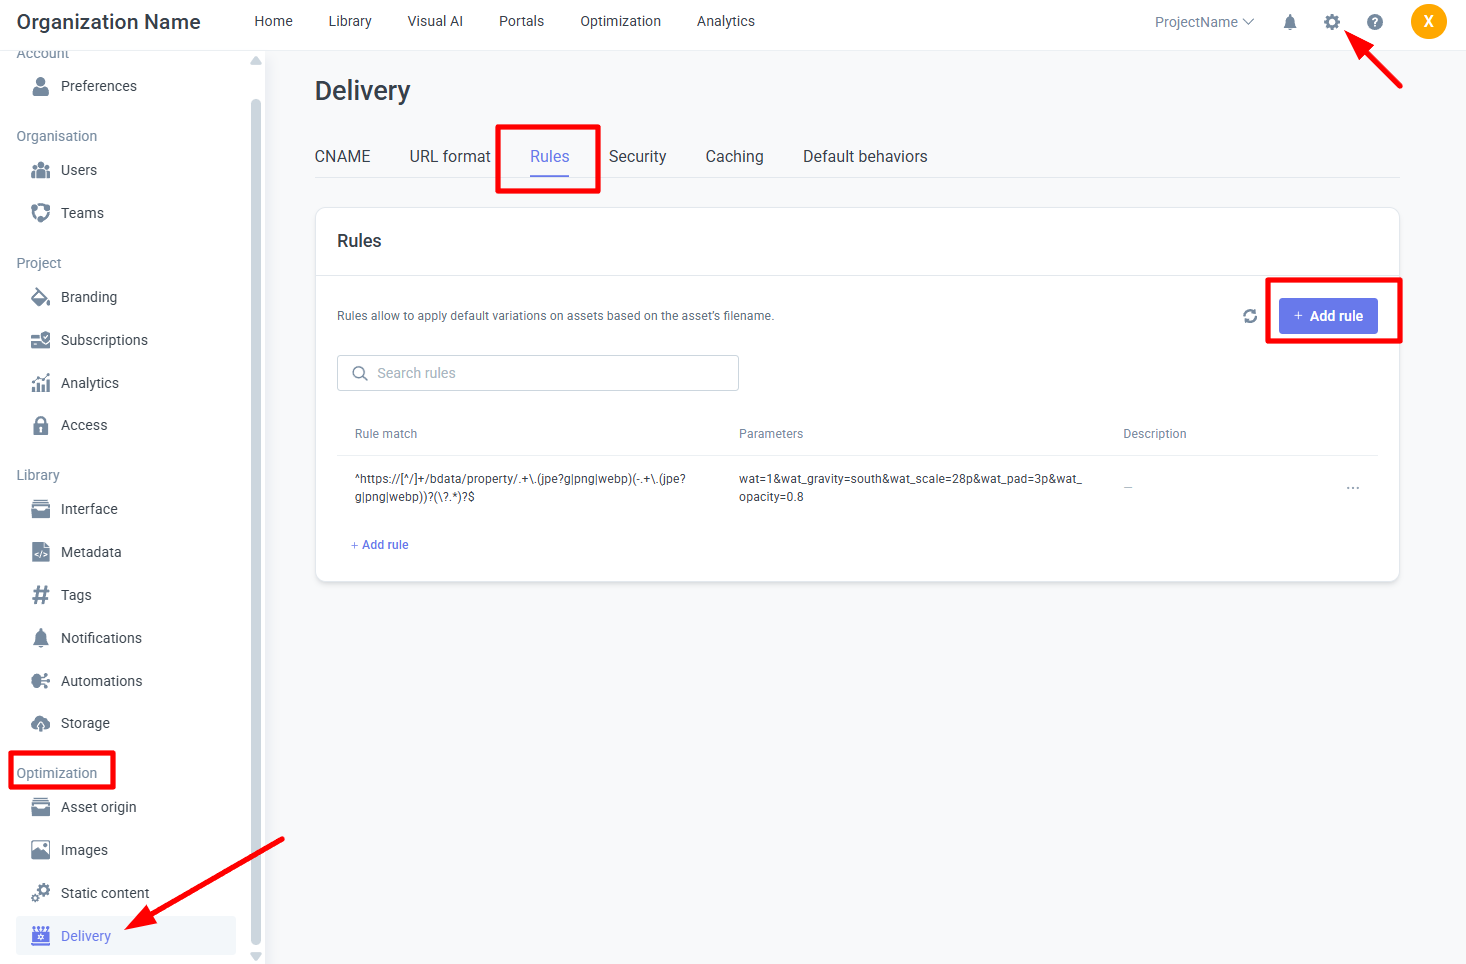Open row options three-dot menu
The height and width of the screenshot is (964, 1466).
point(1352,488)
